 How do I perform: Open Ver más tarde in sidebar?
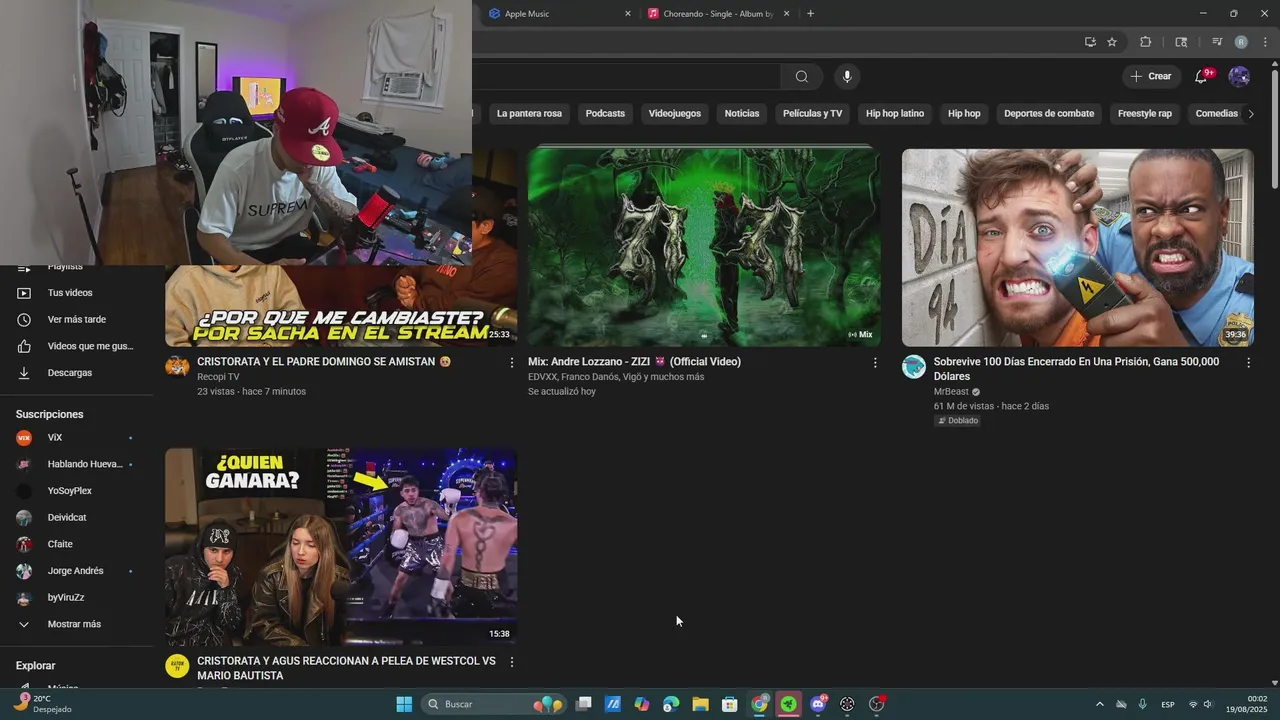[x=77, y=320]
